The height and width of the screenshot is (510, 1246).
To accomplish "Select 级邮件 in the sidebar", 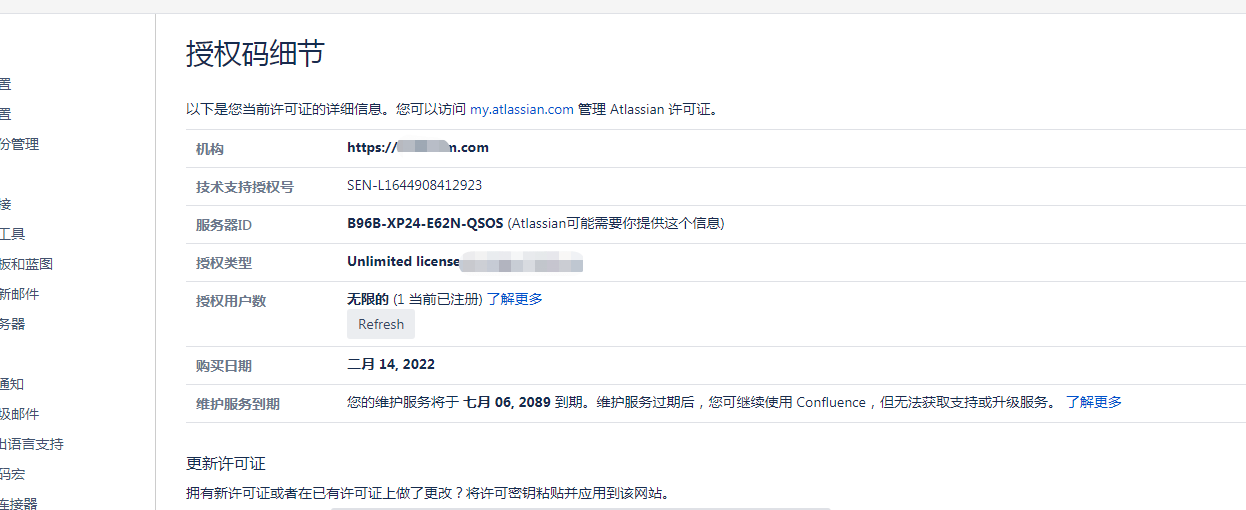I will 19,414.
